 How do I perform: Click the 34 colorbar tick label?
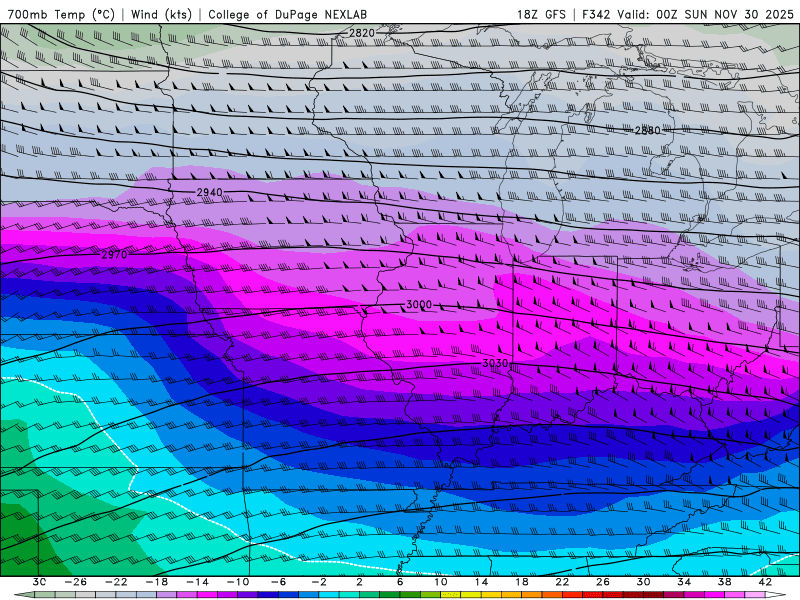684,582
